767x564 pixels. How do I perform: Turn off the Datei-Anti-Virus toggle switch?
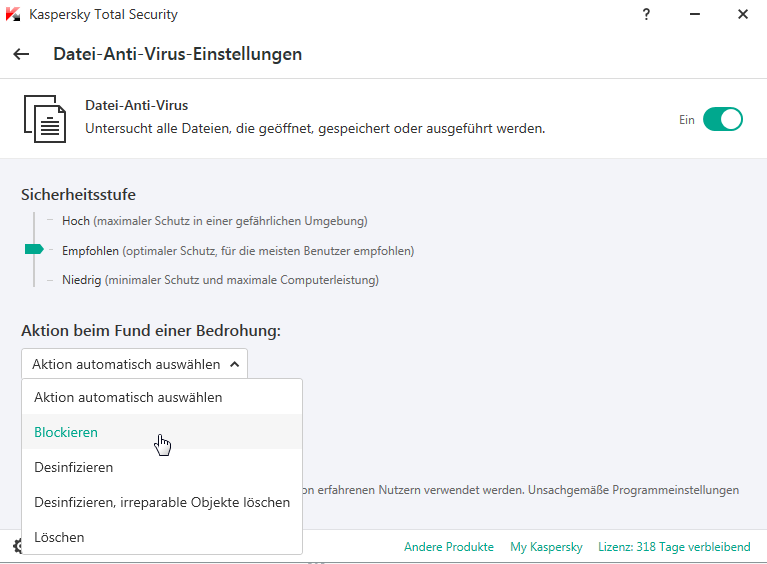pyautogui.click(x=722, y=120)
